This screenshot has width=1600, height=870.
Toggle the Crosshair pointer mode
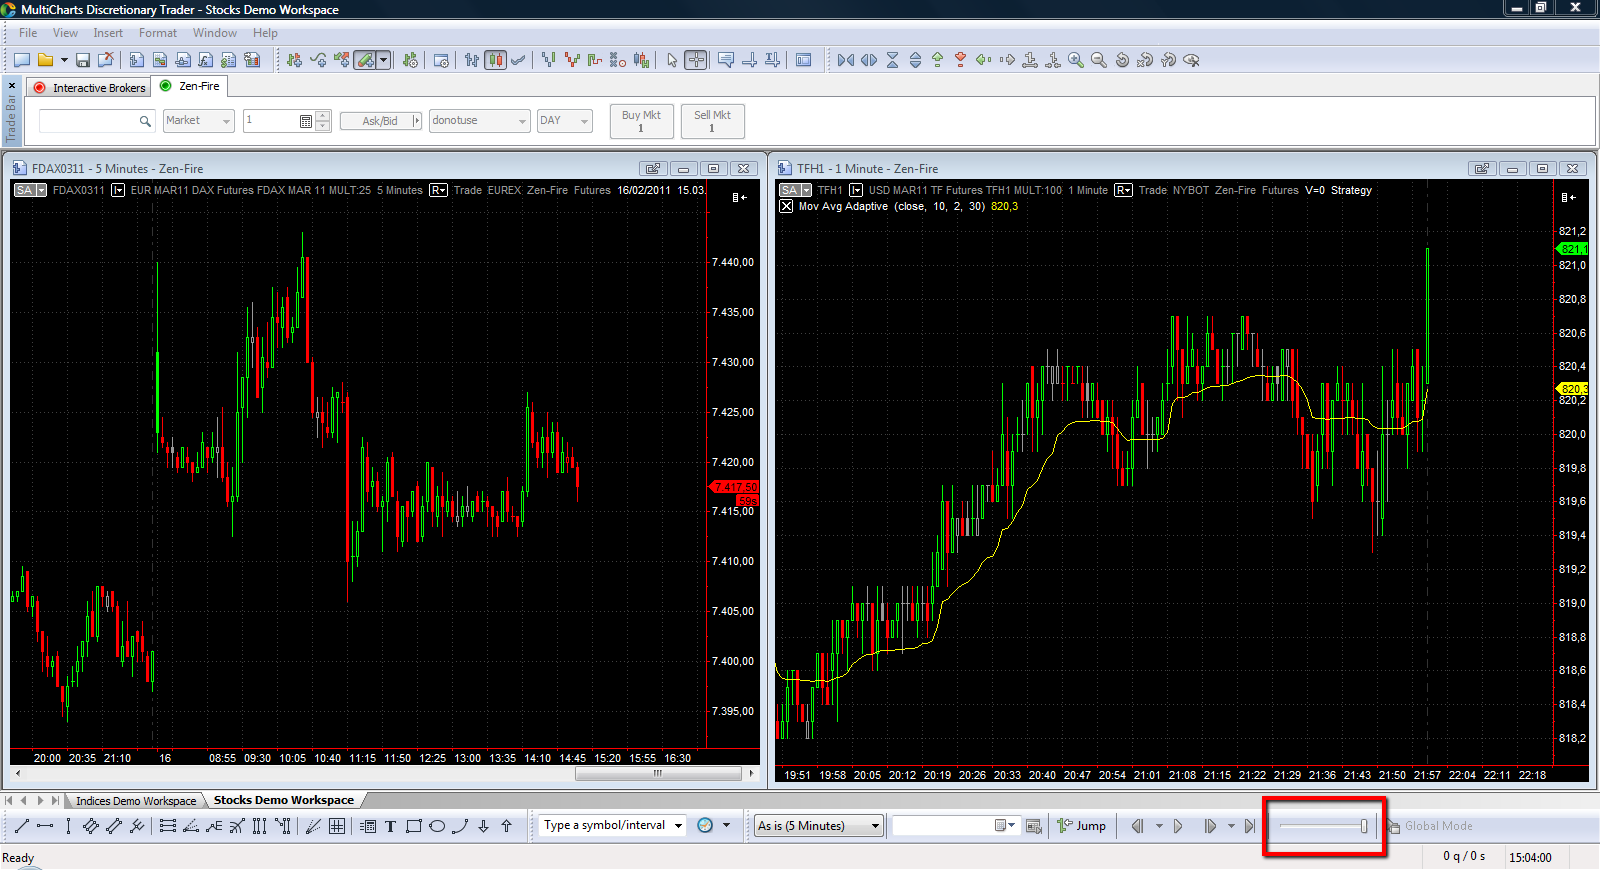[x=696, y=60]
